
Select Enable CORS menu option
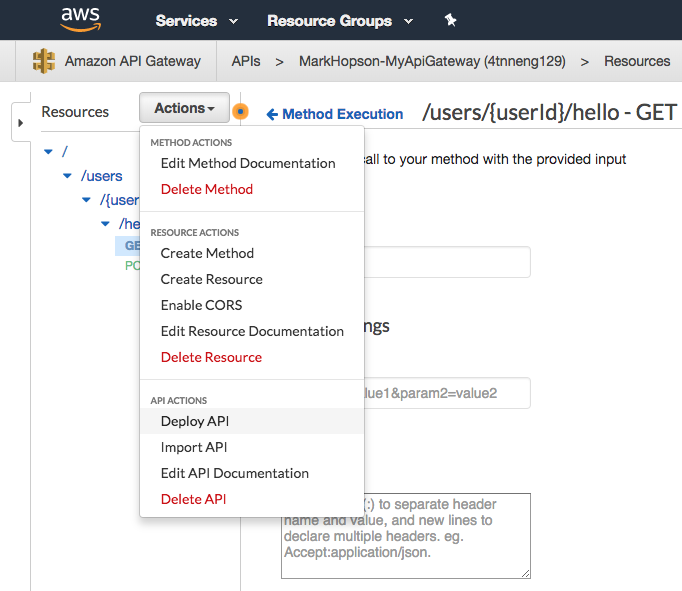(201, 305)
